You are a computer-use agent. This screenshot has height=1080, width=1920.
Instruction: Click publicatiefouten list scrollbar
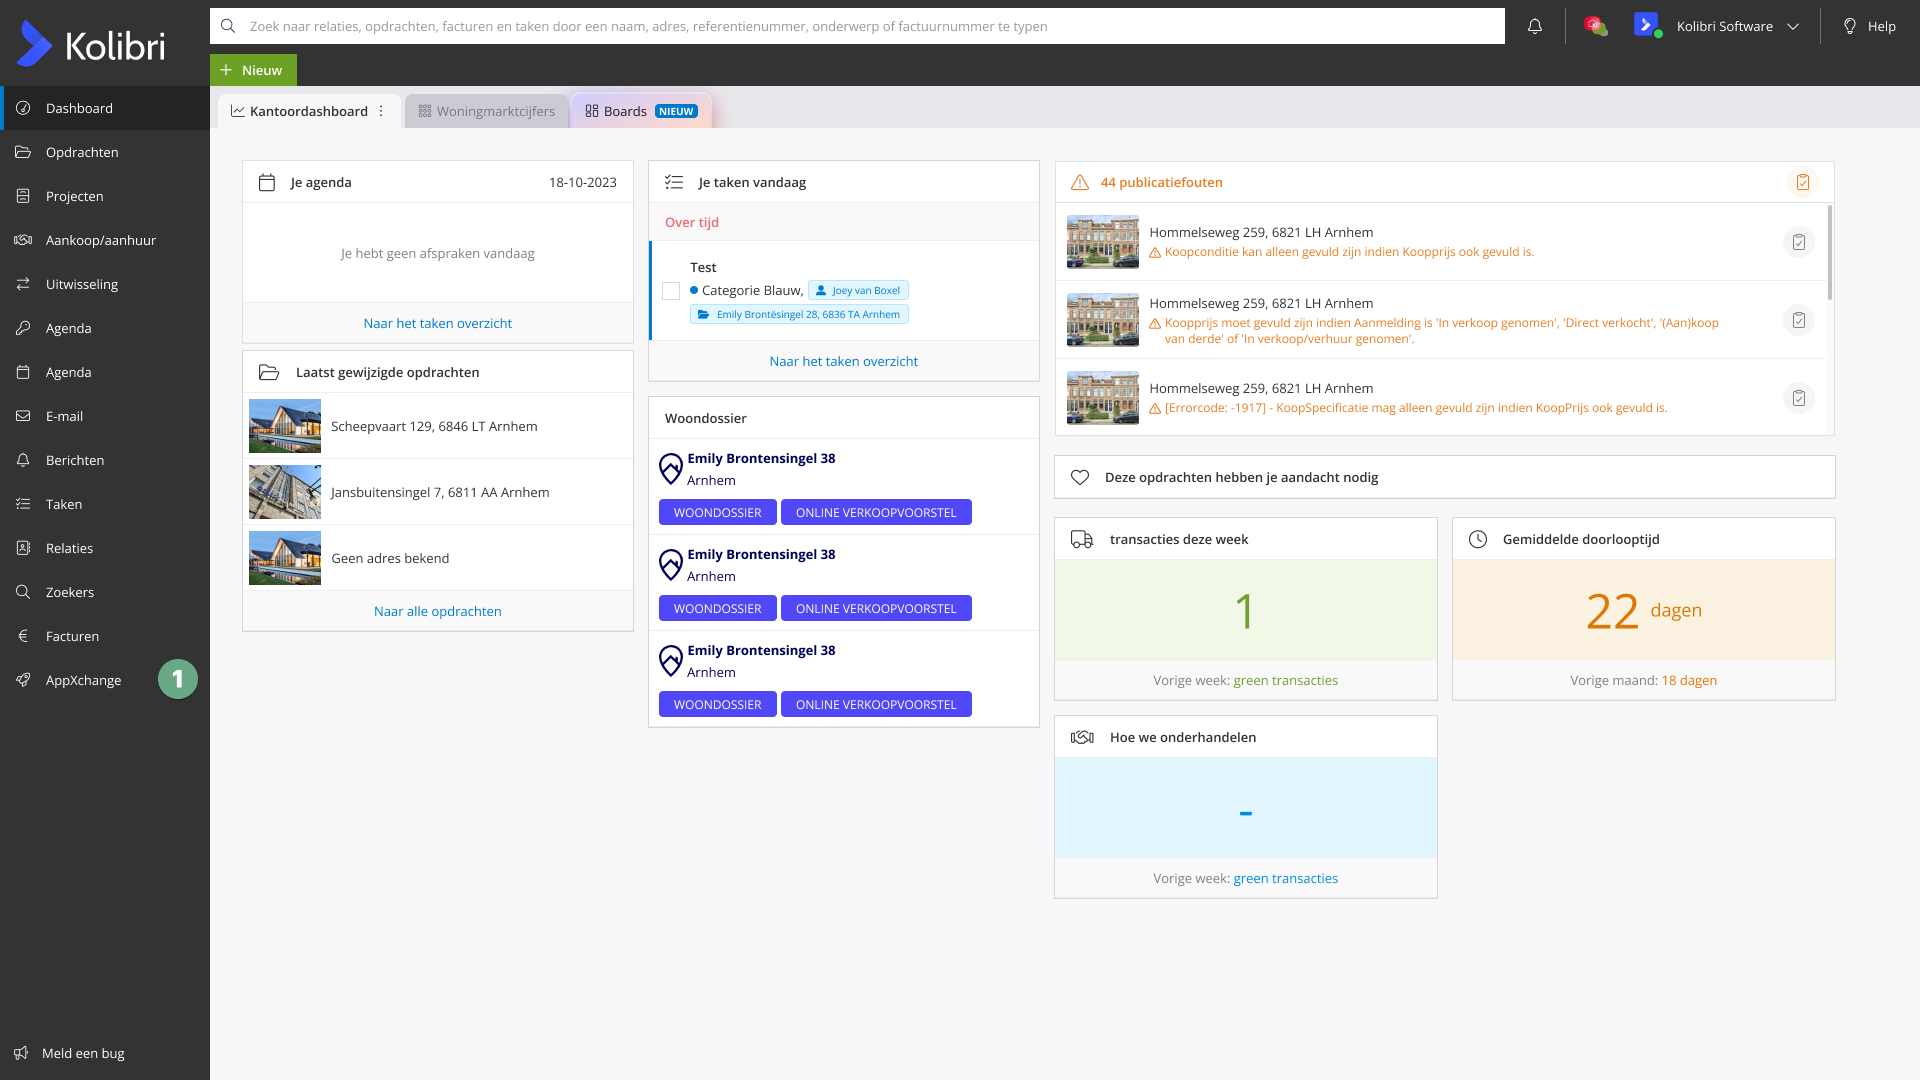(x=1829, y=252)
